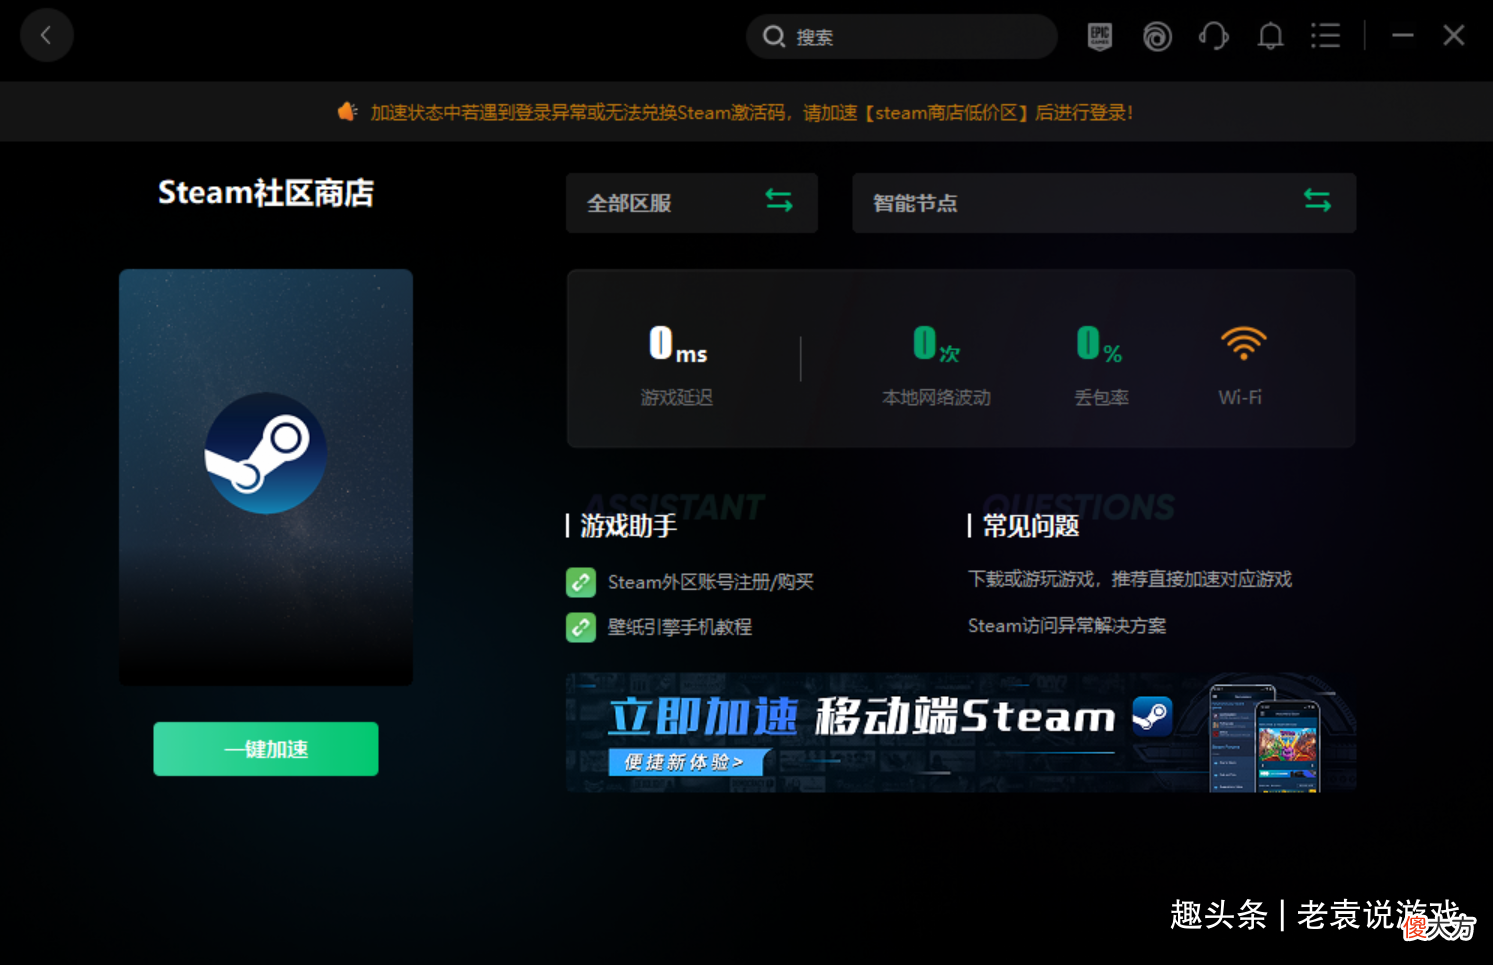Close the accelerator window
The width and height of the screenshot is (1493, 965).
[x=1453, y=36]
